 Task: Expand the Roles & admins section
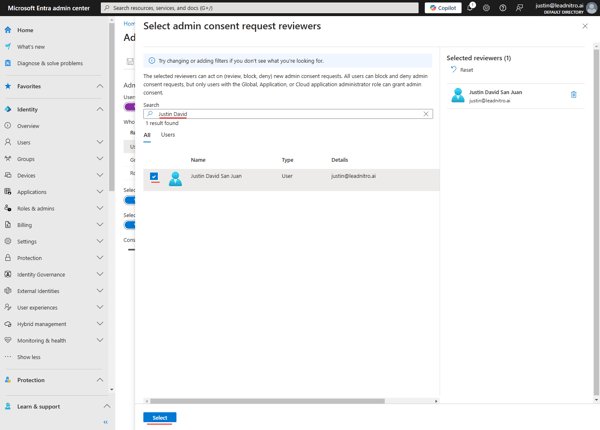click(100, 208)
